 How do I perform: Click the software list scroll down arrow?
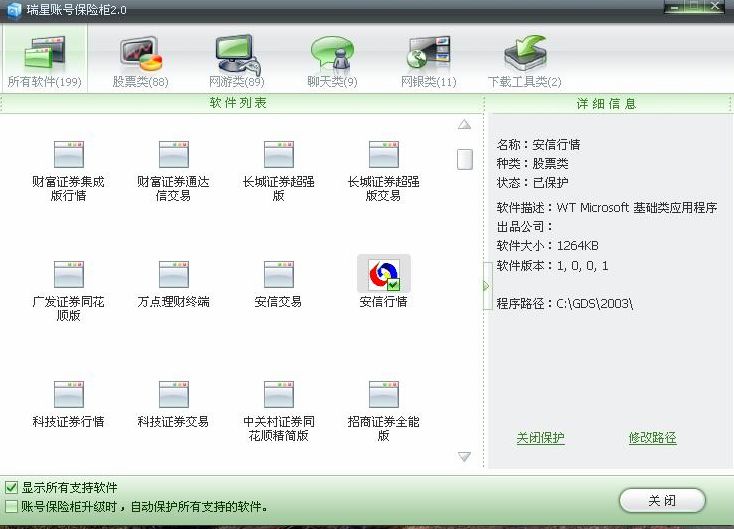point(464,456)
